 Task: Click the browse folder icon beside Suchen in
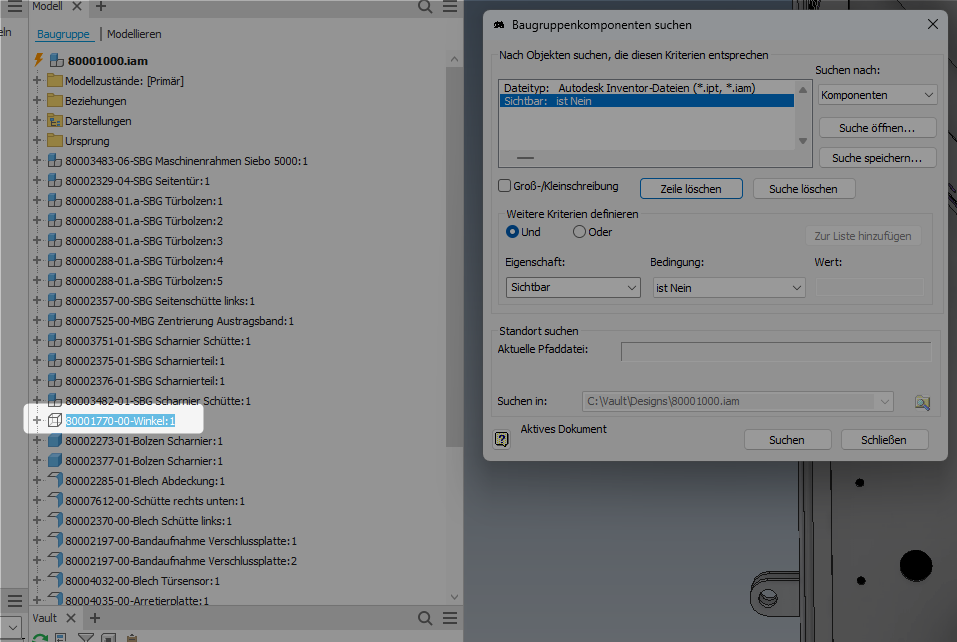click(922, 402)
